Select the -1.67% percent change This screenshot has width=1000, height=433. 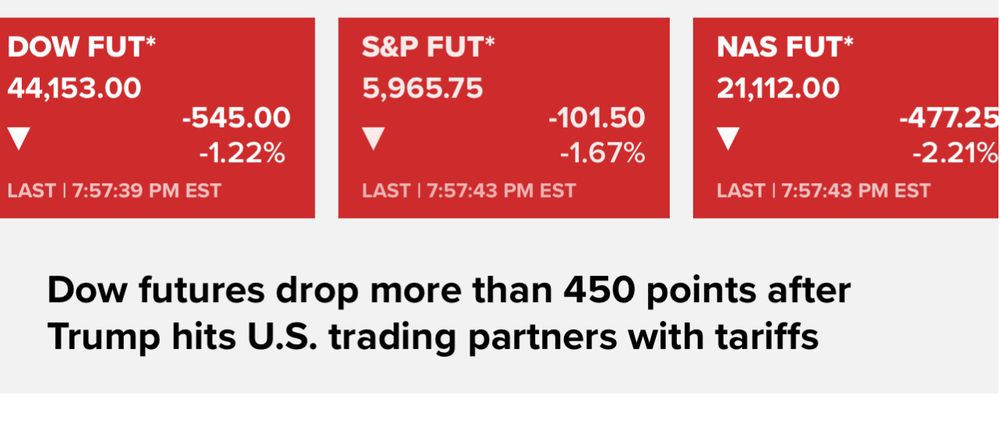(602, 154)
